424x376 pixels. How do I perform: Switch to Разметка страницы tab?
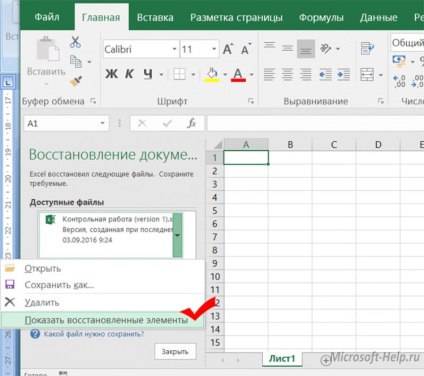click(236, 17)
